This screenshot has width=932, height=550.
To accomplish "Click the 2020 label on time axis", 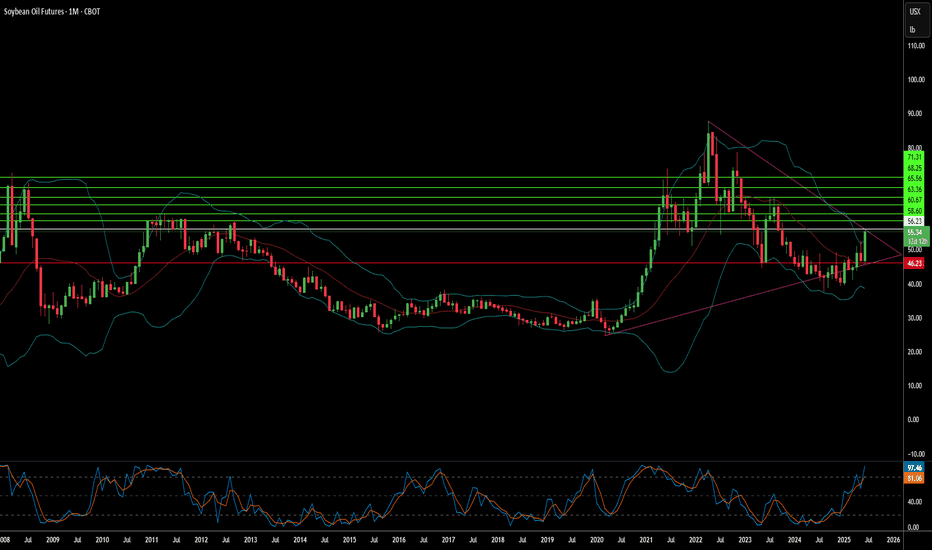I will (x=597, y=540).
